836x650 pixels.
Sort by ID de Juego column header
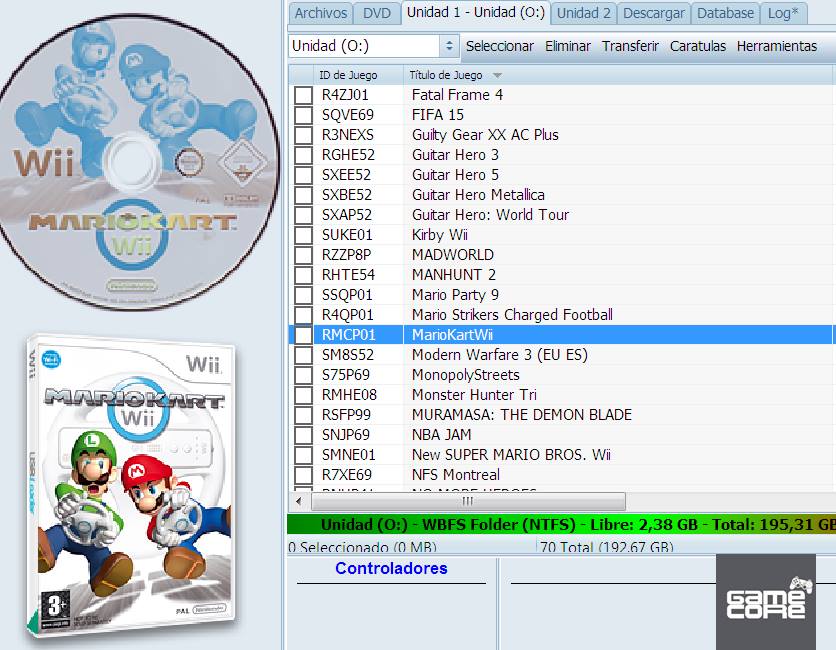(x=358, y=75)
